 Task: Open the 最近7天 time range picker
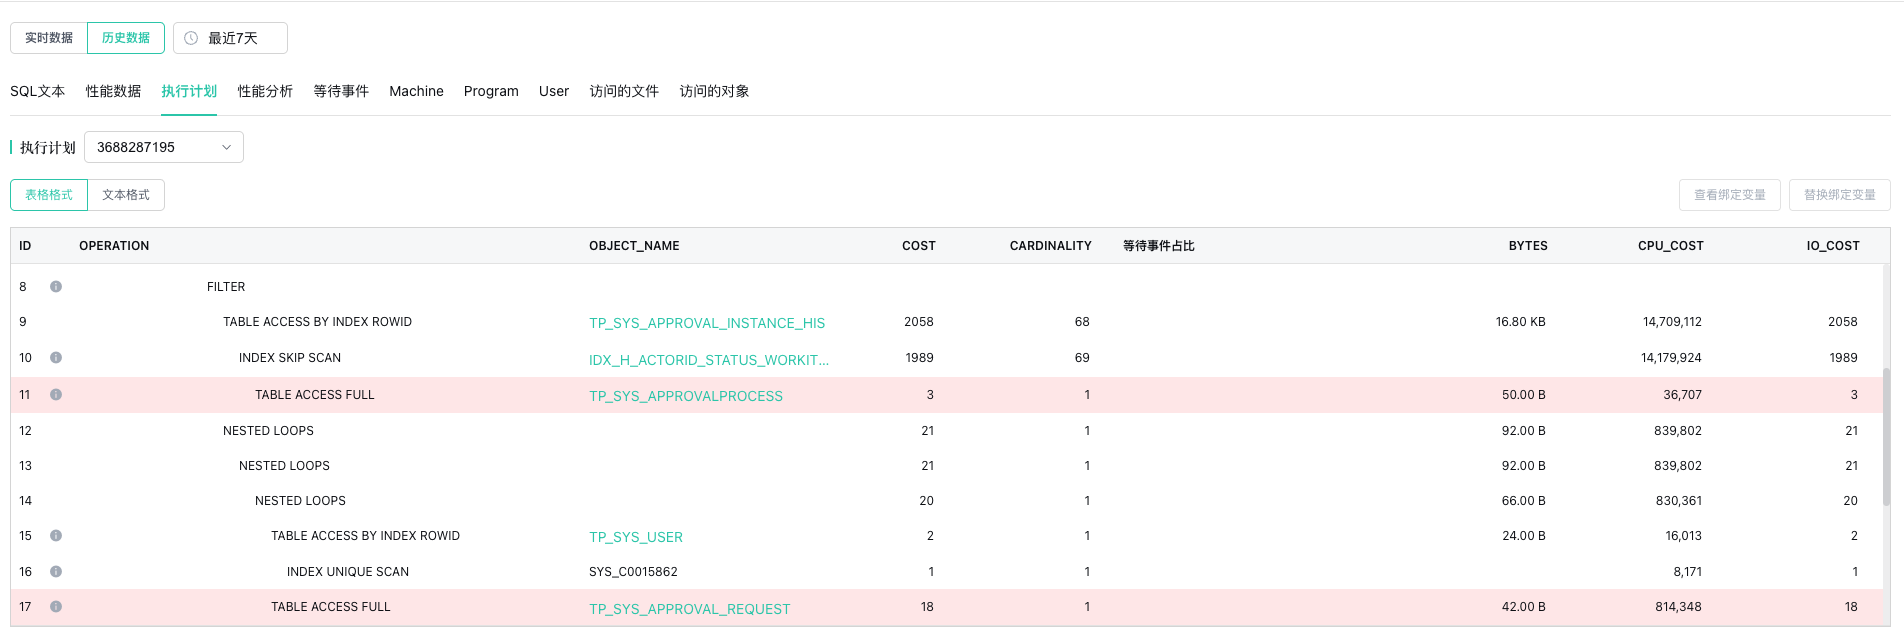point(230,38)
